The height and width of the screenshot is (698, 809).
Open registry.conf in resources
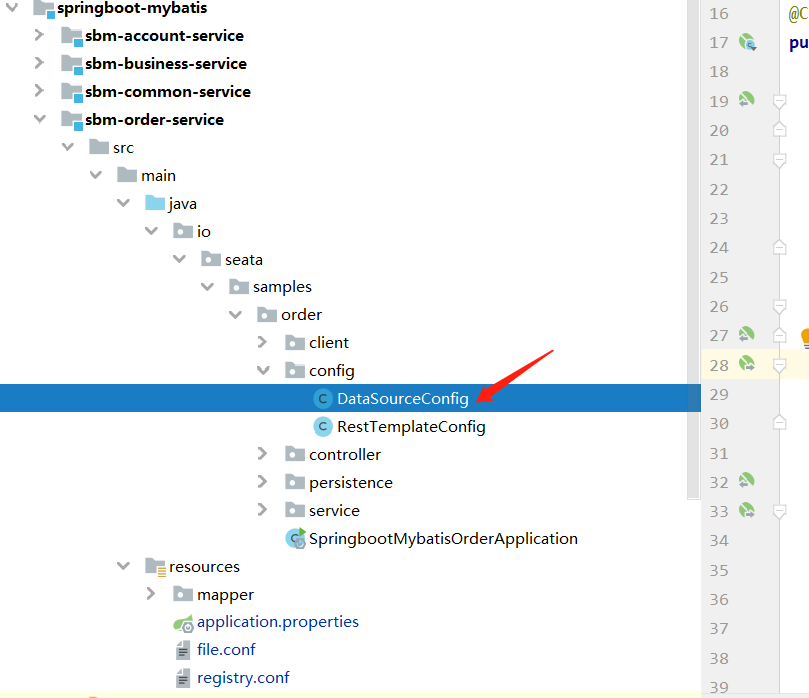243,678
